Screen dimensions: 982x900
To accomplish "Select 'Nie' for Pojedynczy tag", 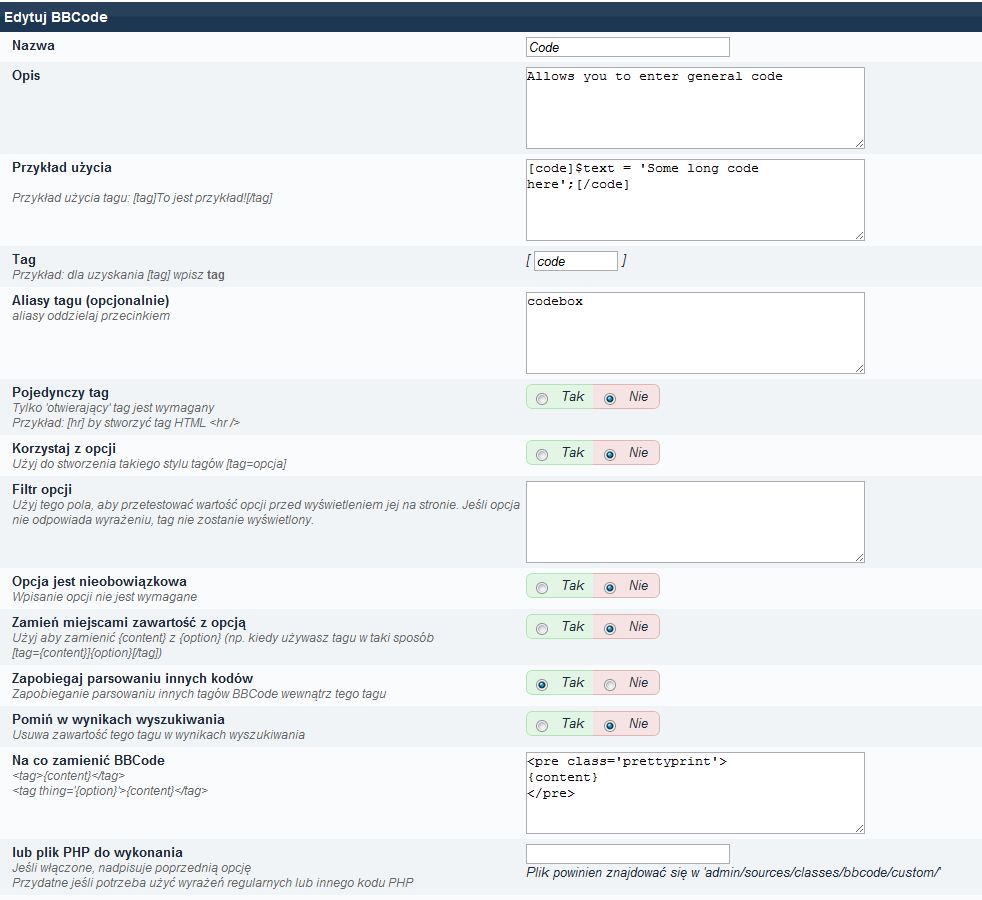I will 610,398.
